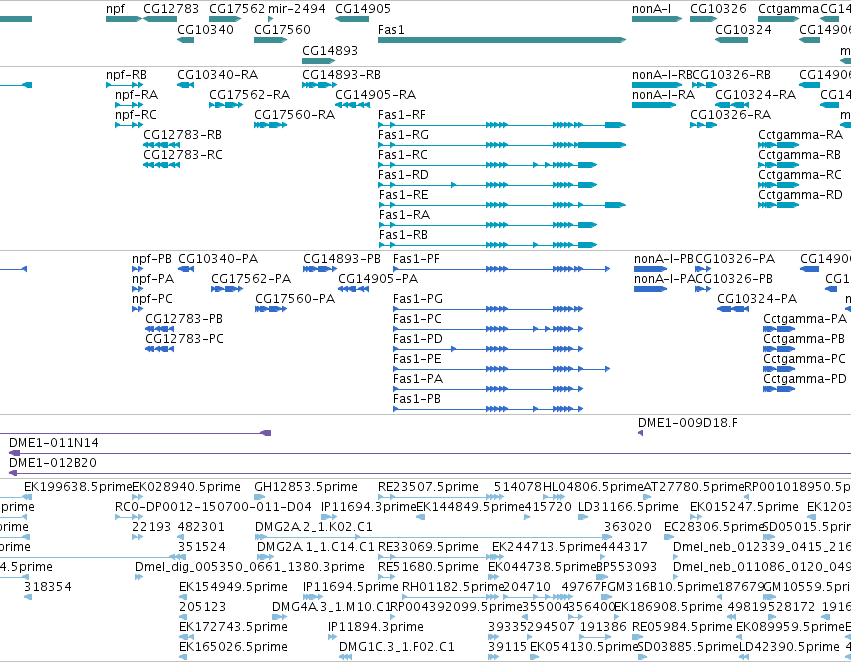Click the CG17562-PA protein feature

point(227,289)
